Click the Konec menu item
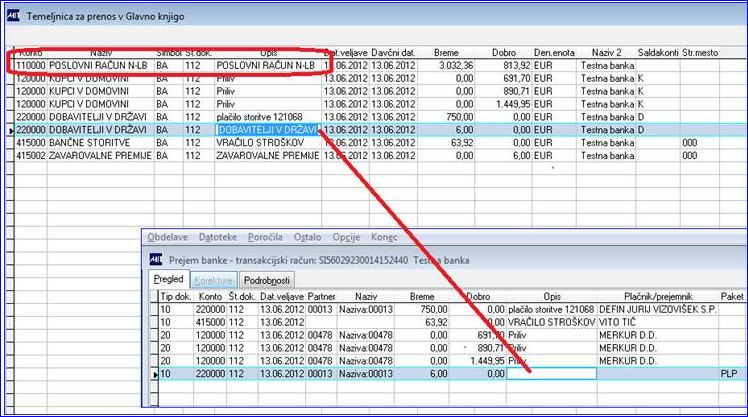The image size is (748, 417). pyautogui.click(x=384, y=237)
